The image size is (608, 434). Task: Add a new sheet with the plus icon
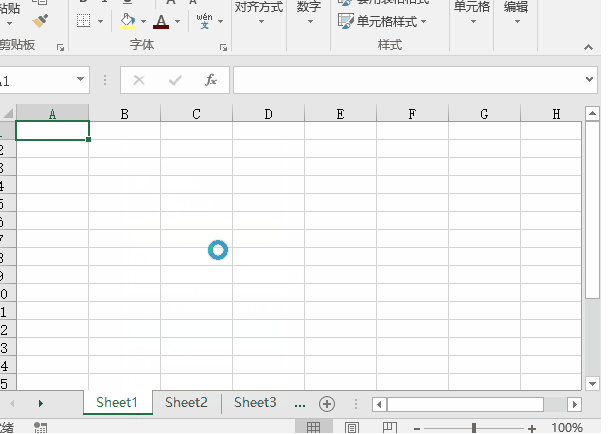[x=326, y=403]
